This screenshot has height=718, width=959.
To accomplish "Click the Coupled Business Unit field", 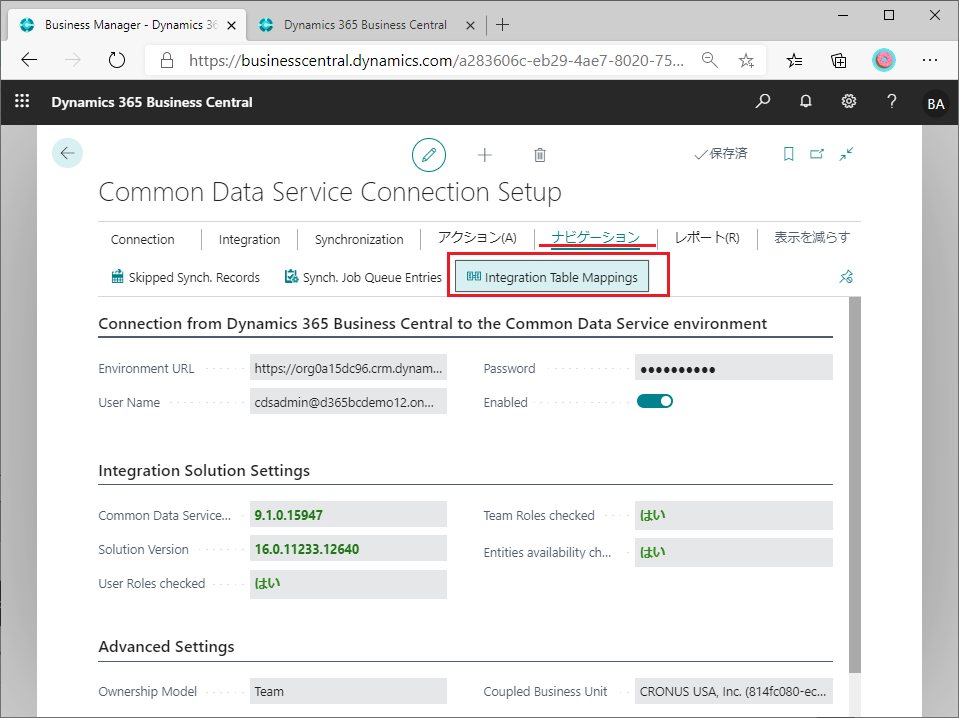I will click(733, 691).
